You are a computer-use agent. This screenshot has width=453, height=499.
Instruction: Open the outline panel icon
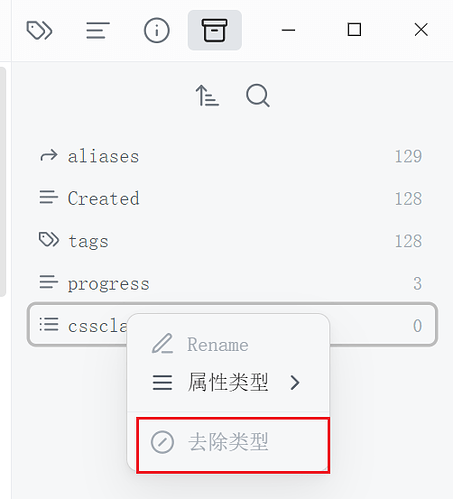point(98,30)
